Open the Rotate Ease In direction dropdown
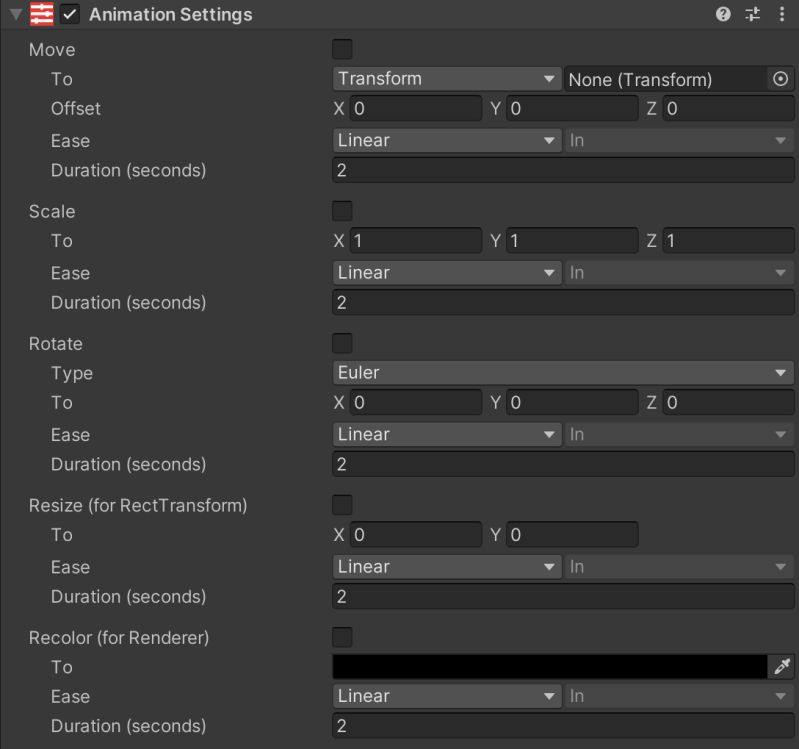799x749 pixels. 679,434
